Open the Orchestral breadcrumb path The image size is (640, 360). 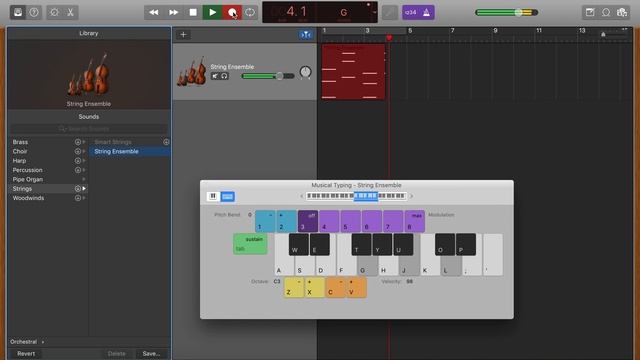[24, 342]
